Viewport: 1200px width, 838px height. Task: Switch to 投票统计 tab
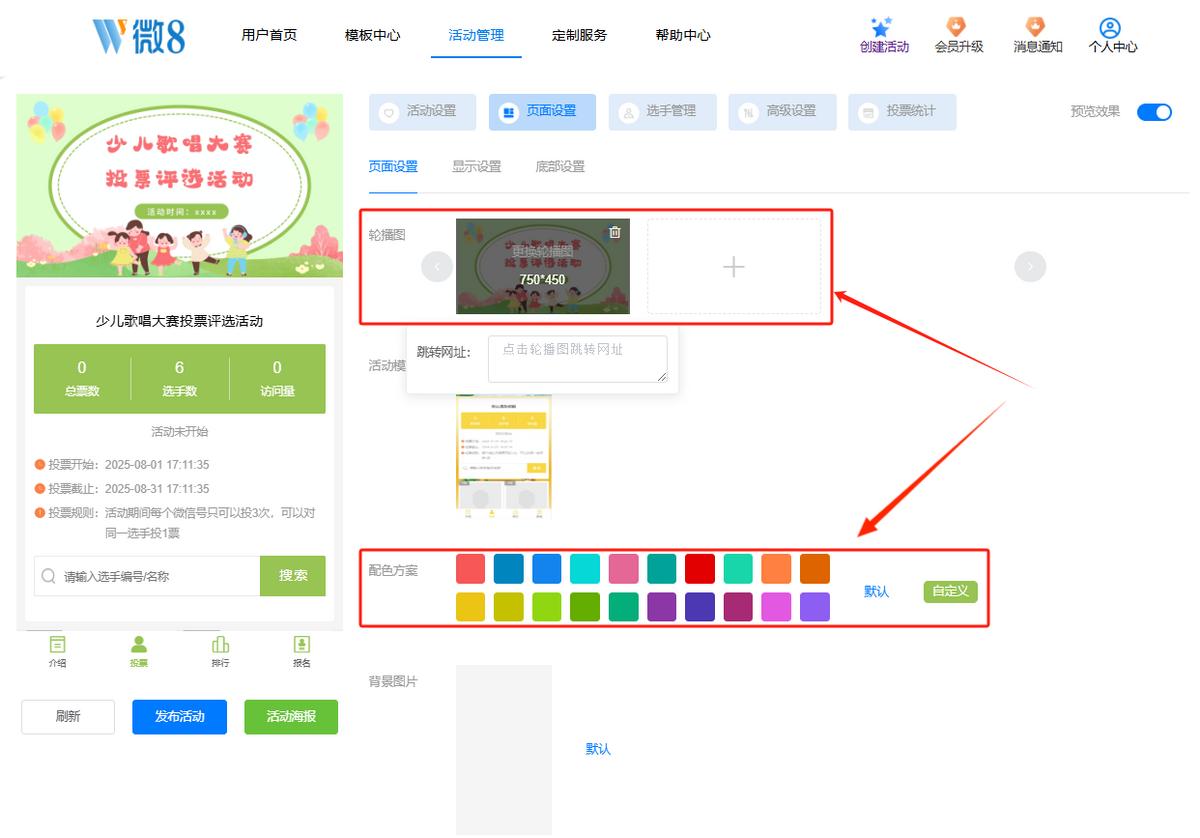pyautogui.click(x=902, y=112)
